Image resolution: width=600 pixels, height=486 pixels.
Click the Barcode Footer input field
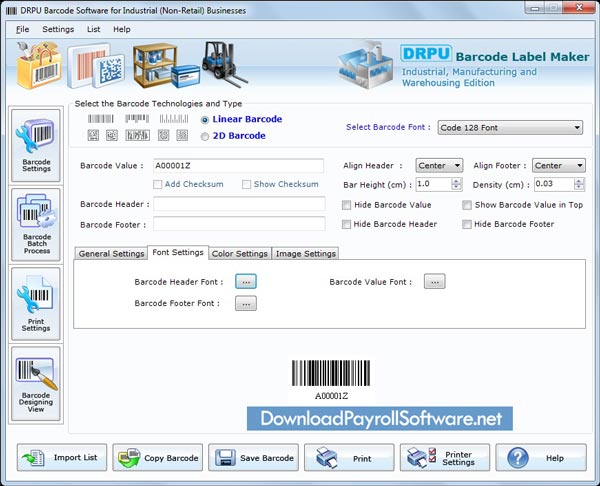239,224
